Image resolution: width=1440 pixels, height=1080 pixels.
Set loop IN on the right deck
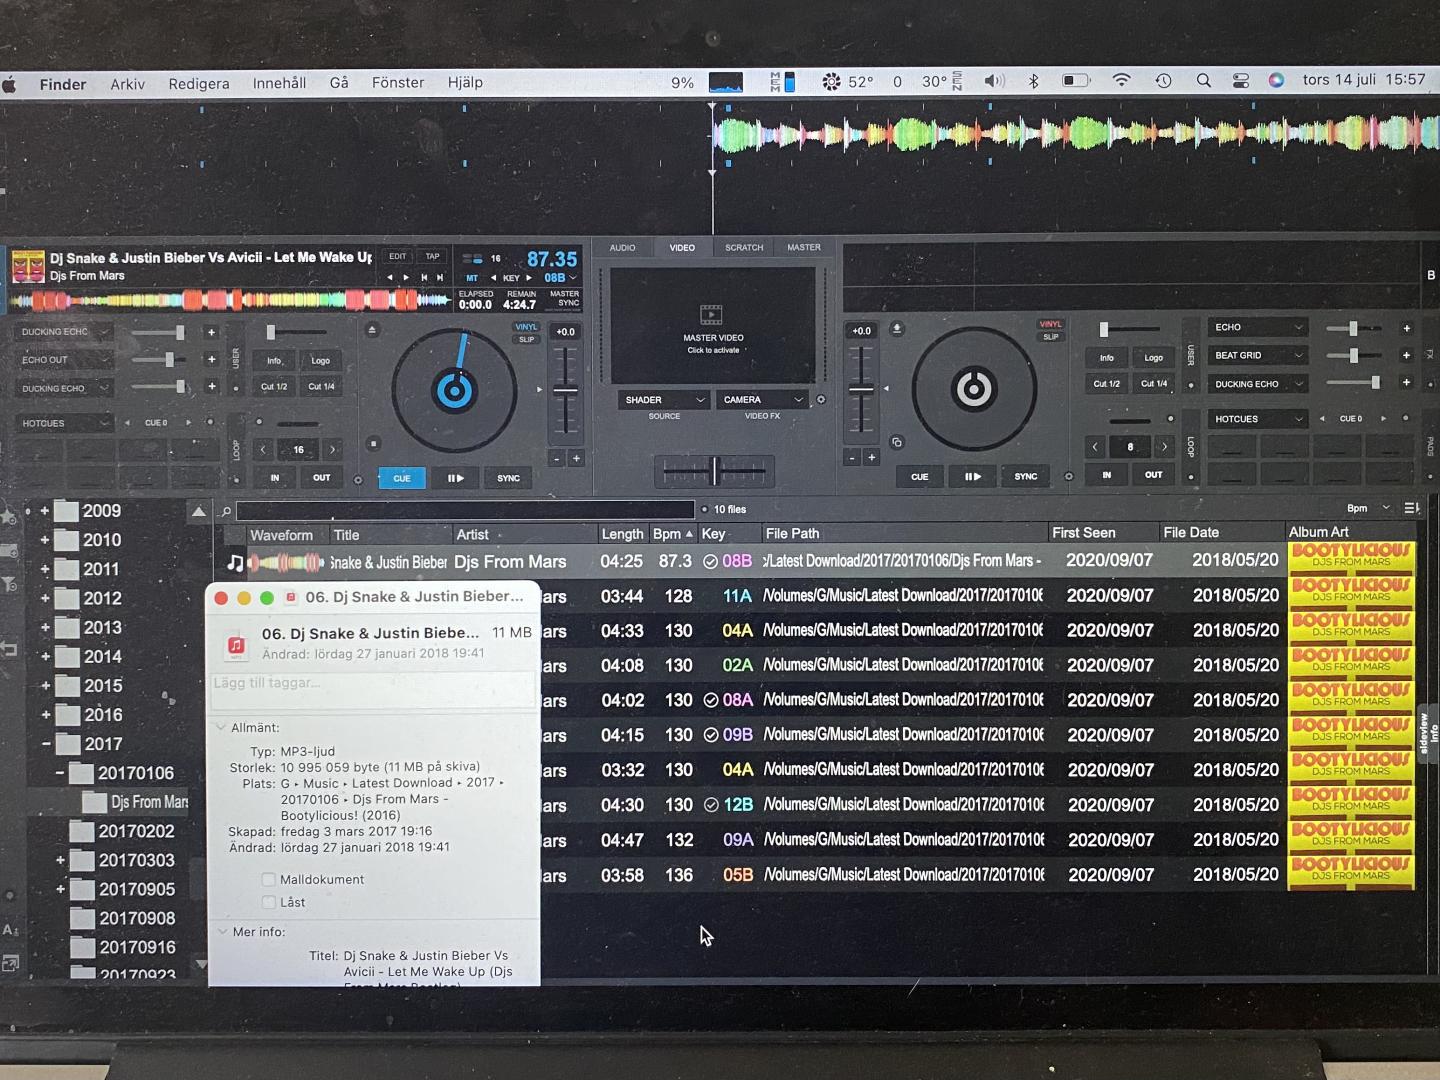pyautogui.click(x=1106, y=475)
